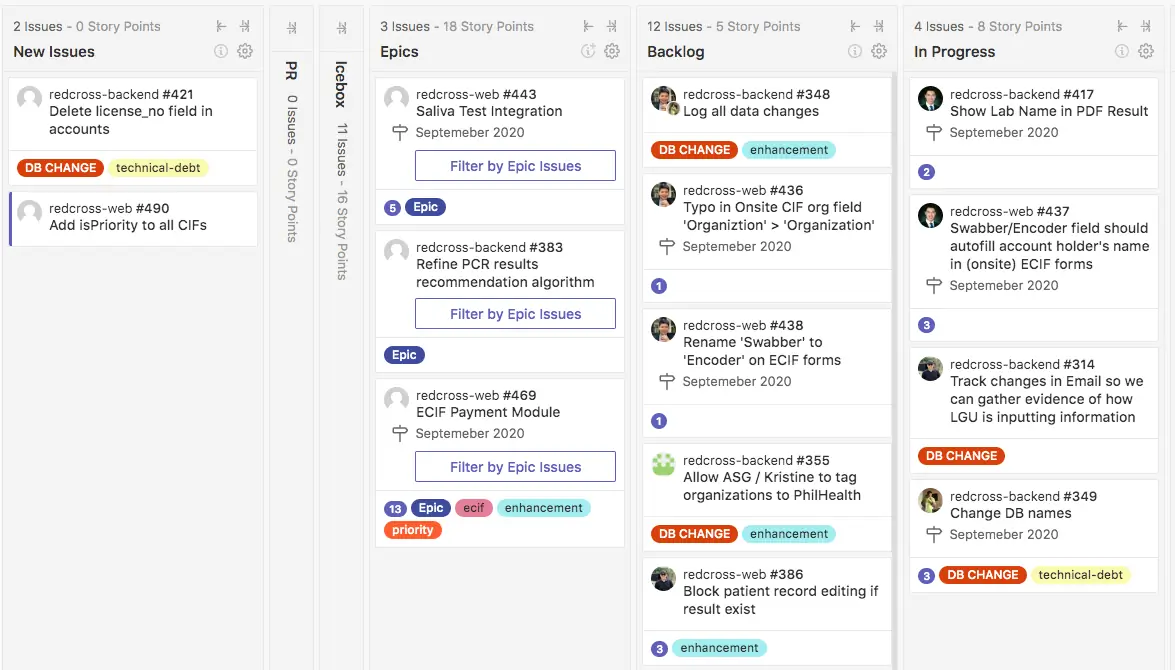This screenshot has height=670, width=1175.
Task: Click milestone signpost icon on issue #469
Action: (400, 433)
